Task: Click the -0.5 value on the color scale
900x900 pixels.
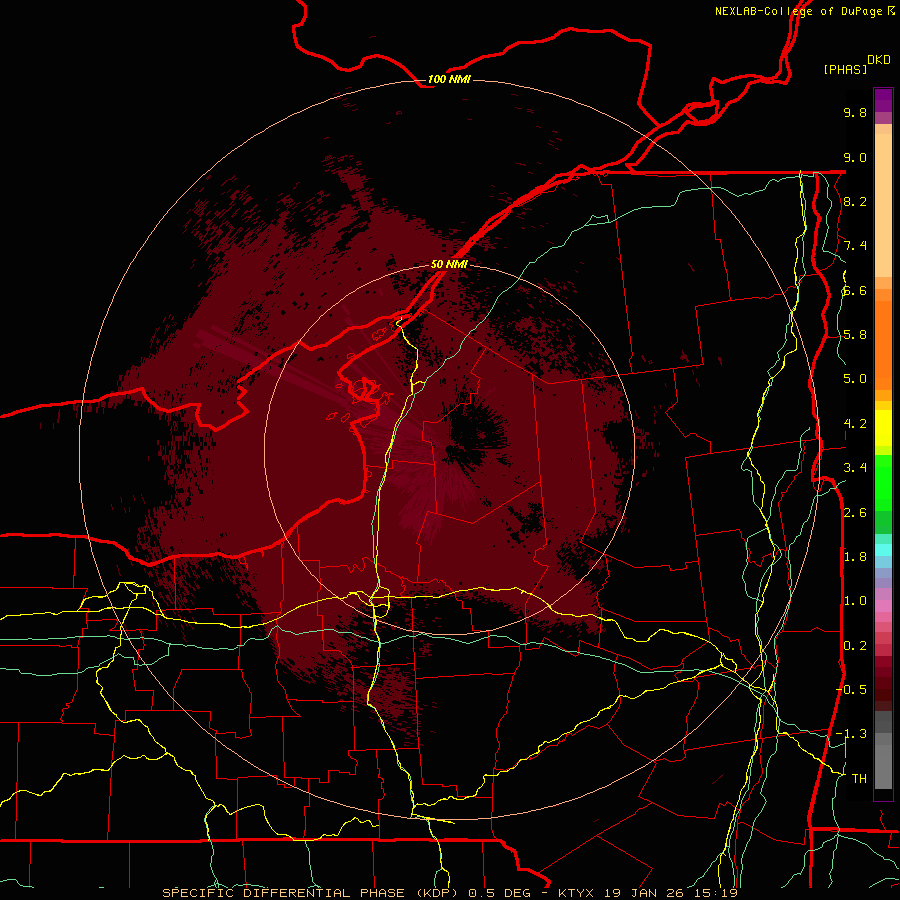Action: (851, 690)
